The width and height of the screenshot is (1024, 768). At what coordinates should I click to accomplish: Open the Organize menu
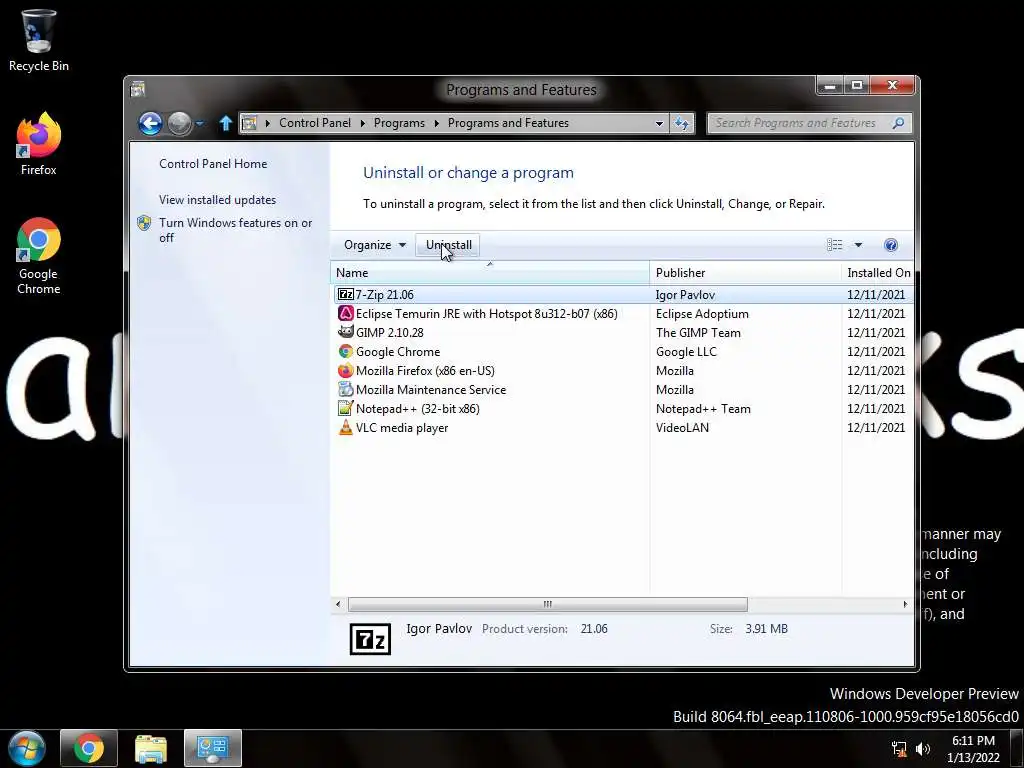[375, 245]
